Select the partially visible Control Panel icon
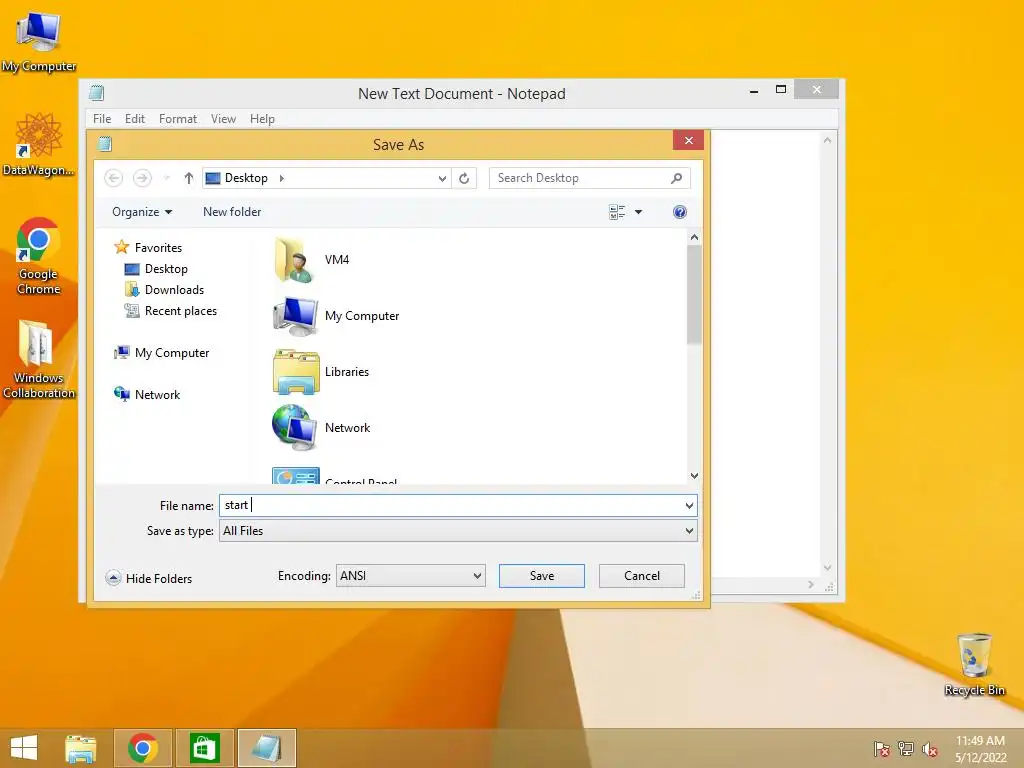Image resolution: width=1024 pixels, height=768 pixels. pyautogui.click(x=296, y=475)
